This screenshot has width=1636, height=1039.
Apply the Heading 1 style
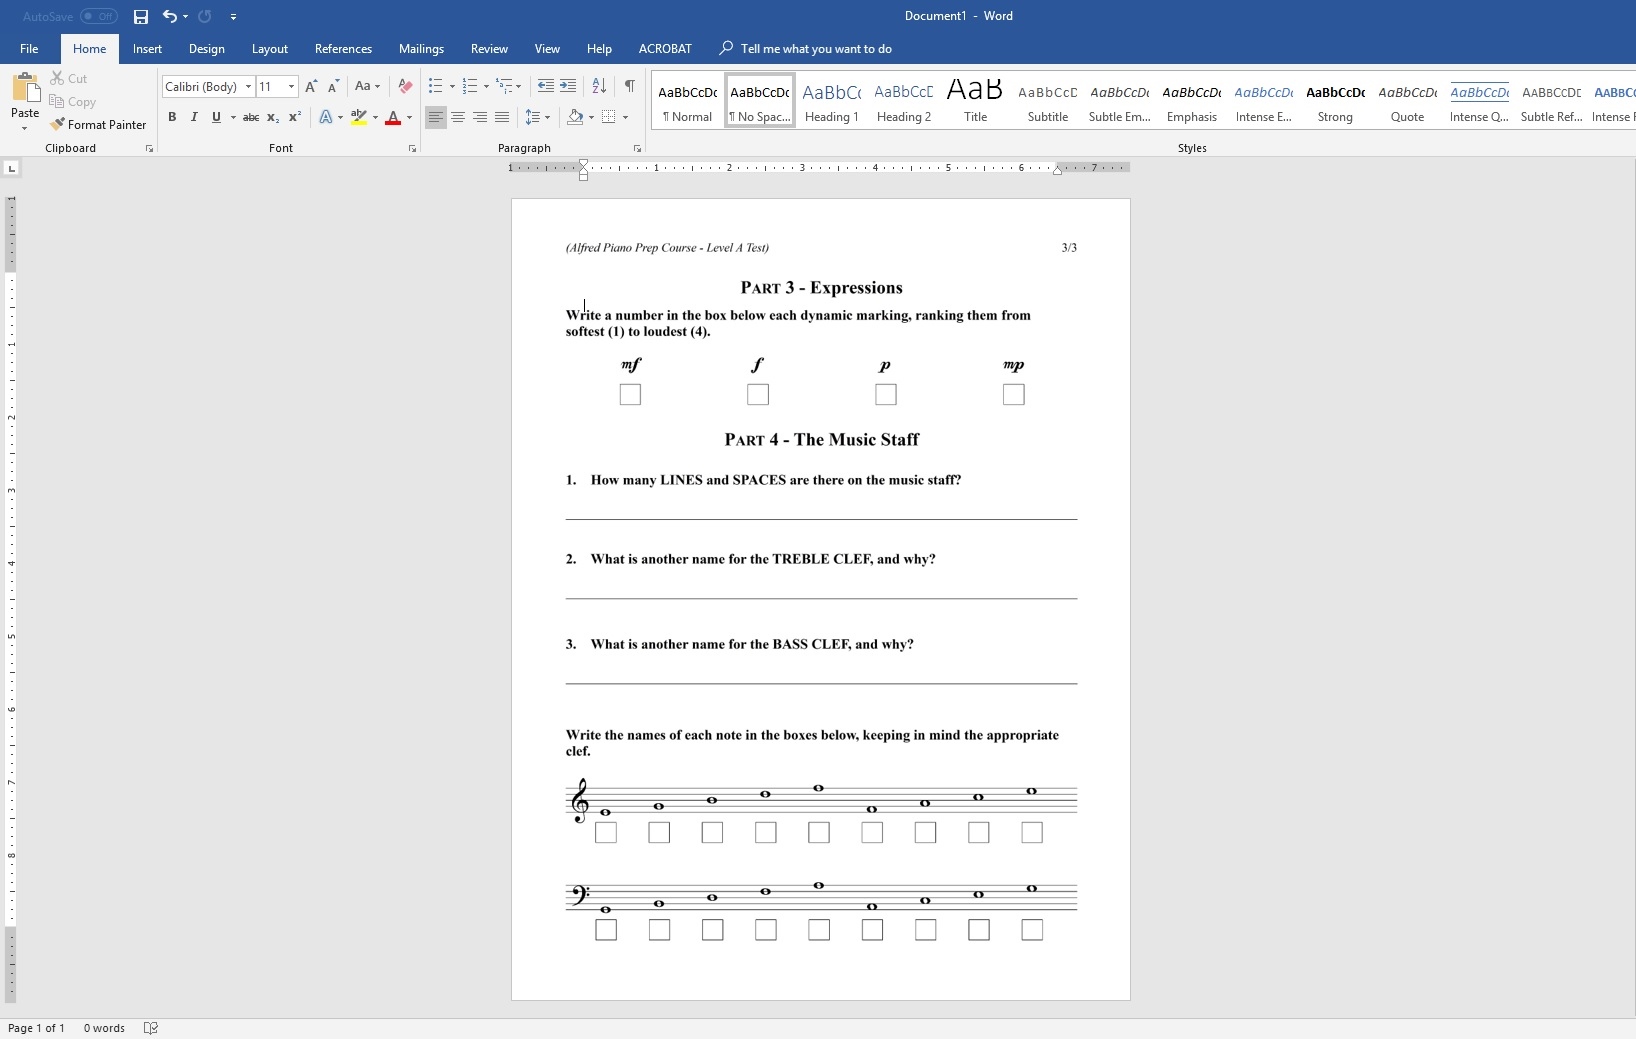pos(831,101)
